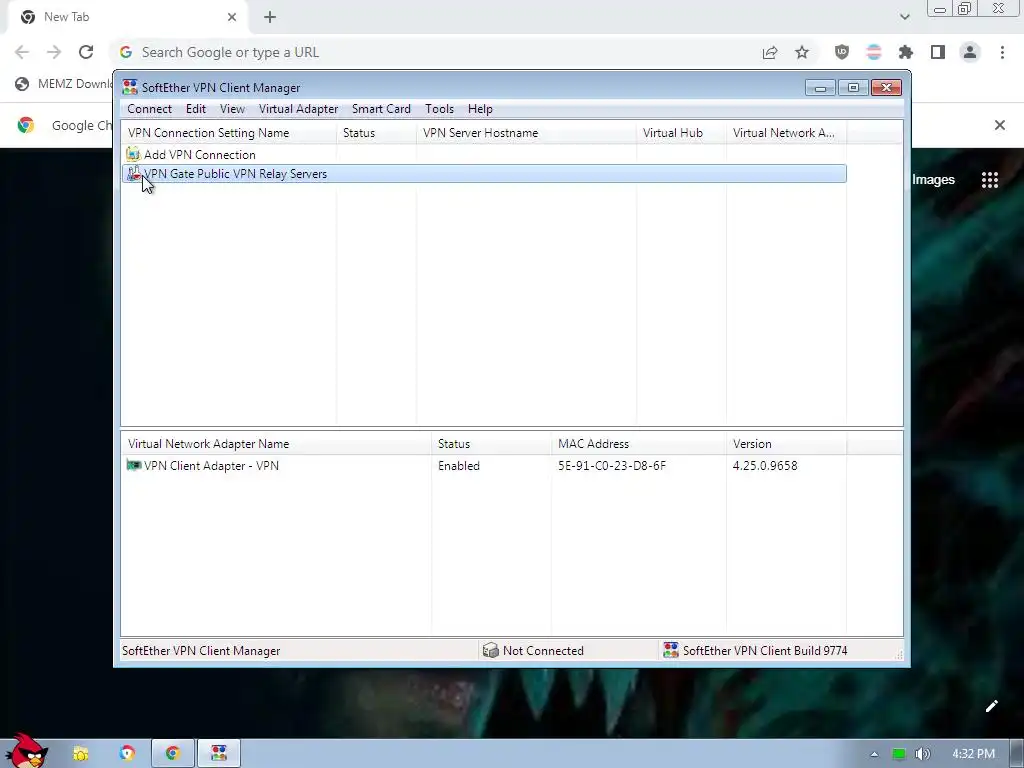
Task: Click the striped flag extension icon
Action: [x=874, y=52]
